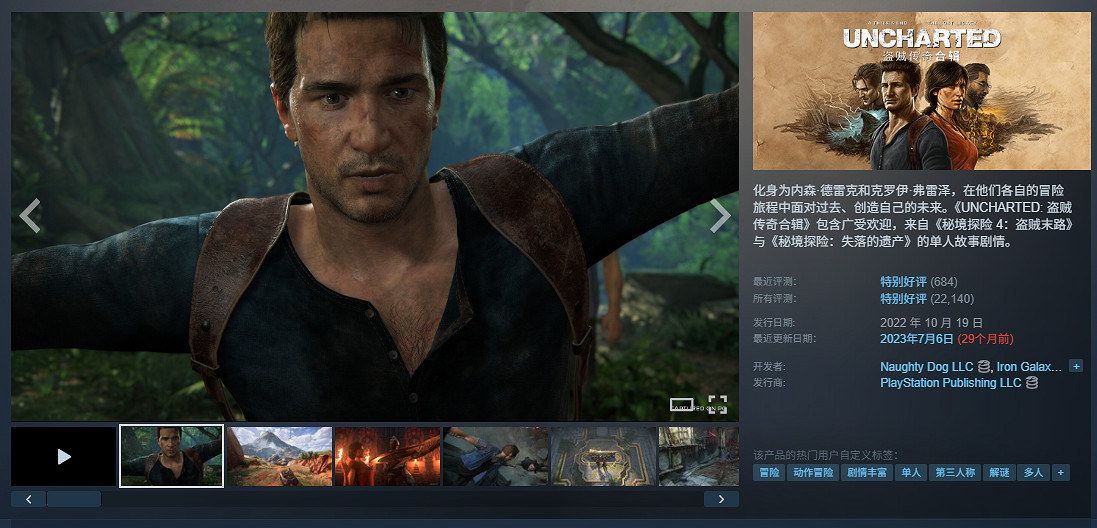Open publisher PlayStation Publishing LLC link
This screenshot has height=528, width=1097.
click(x=950, y=383)
